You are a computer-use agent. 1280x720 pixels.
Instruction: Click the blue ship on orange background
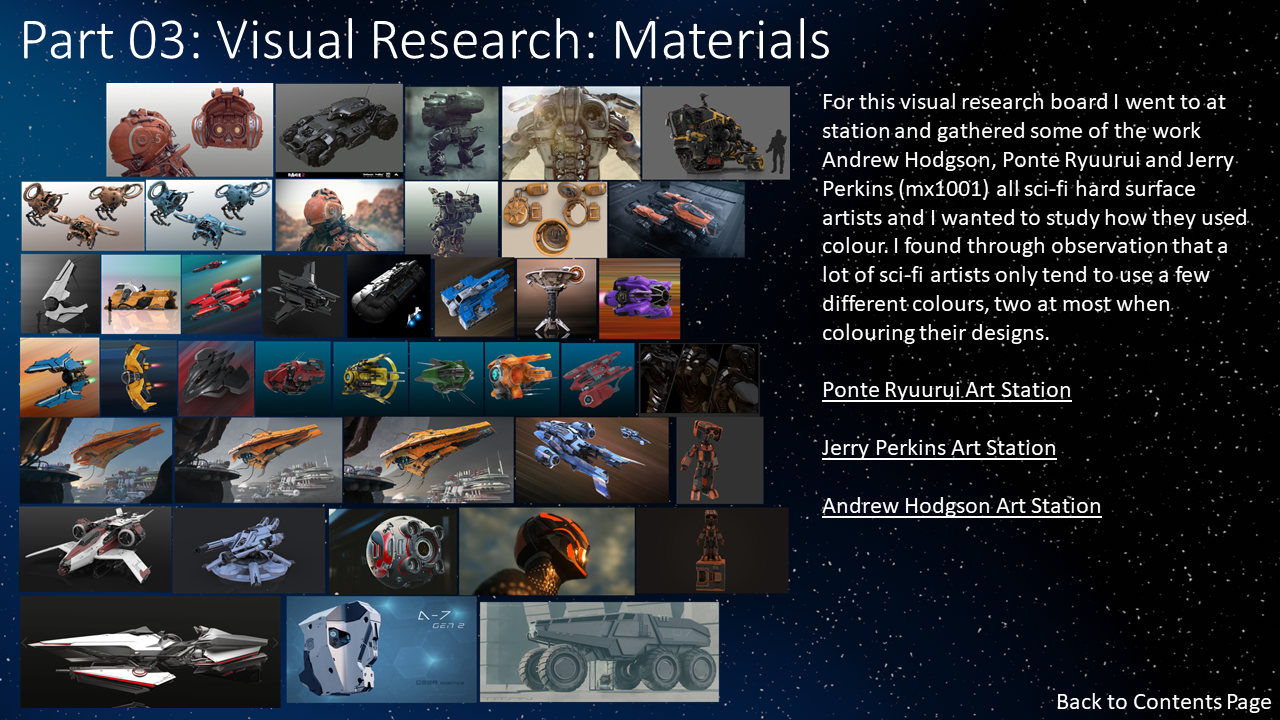(60, 377)
